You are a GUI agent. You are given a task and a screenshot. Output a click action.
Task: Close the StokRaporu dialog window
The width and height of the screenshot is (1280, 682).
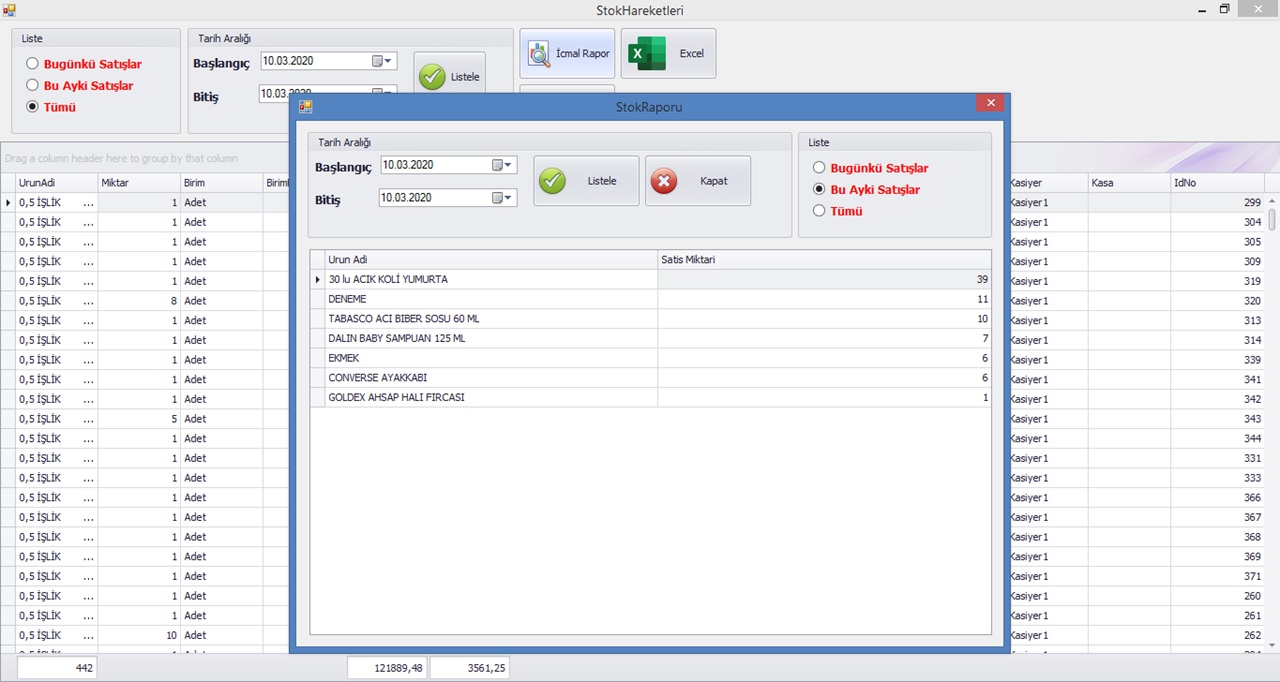(990, 104)
